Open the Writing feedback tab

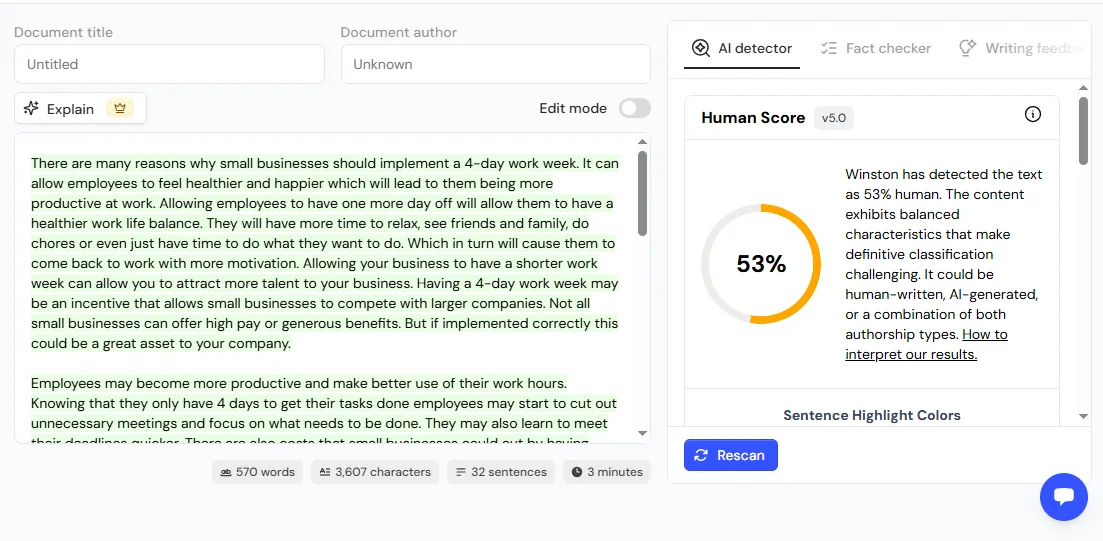(1021, 48)
